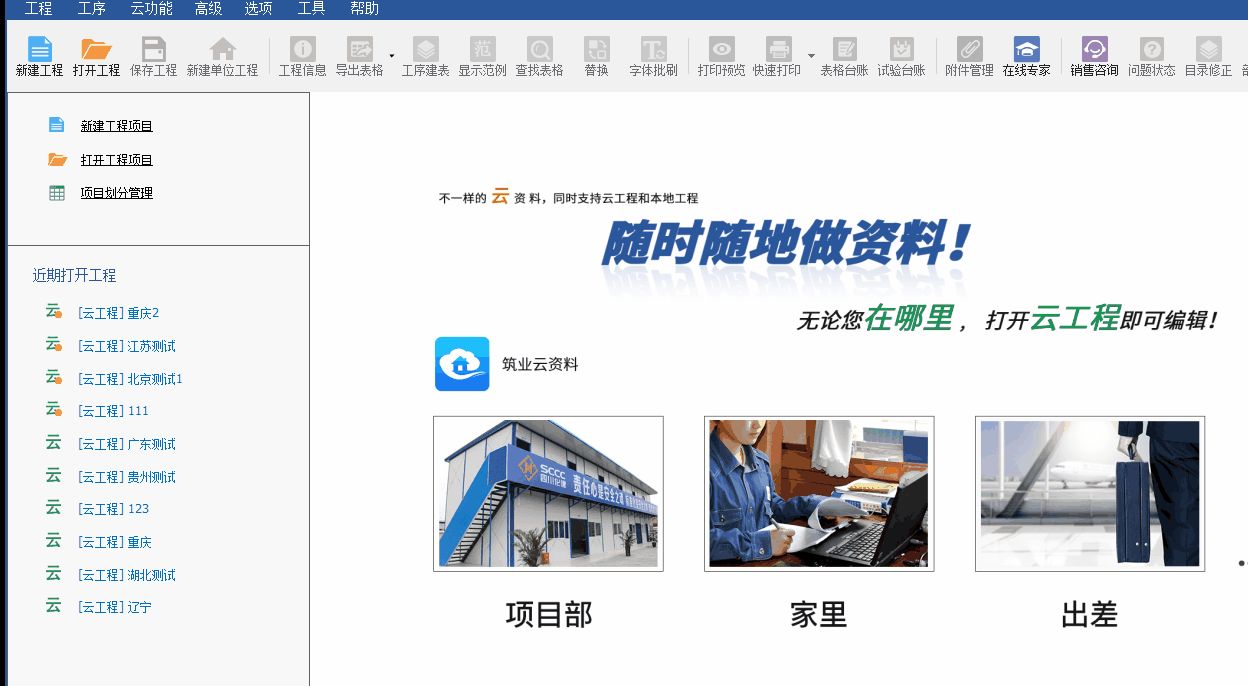Open the 云功能 menu
The width and height of the screenshot is (1248, 686).
tap(151, 9)
